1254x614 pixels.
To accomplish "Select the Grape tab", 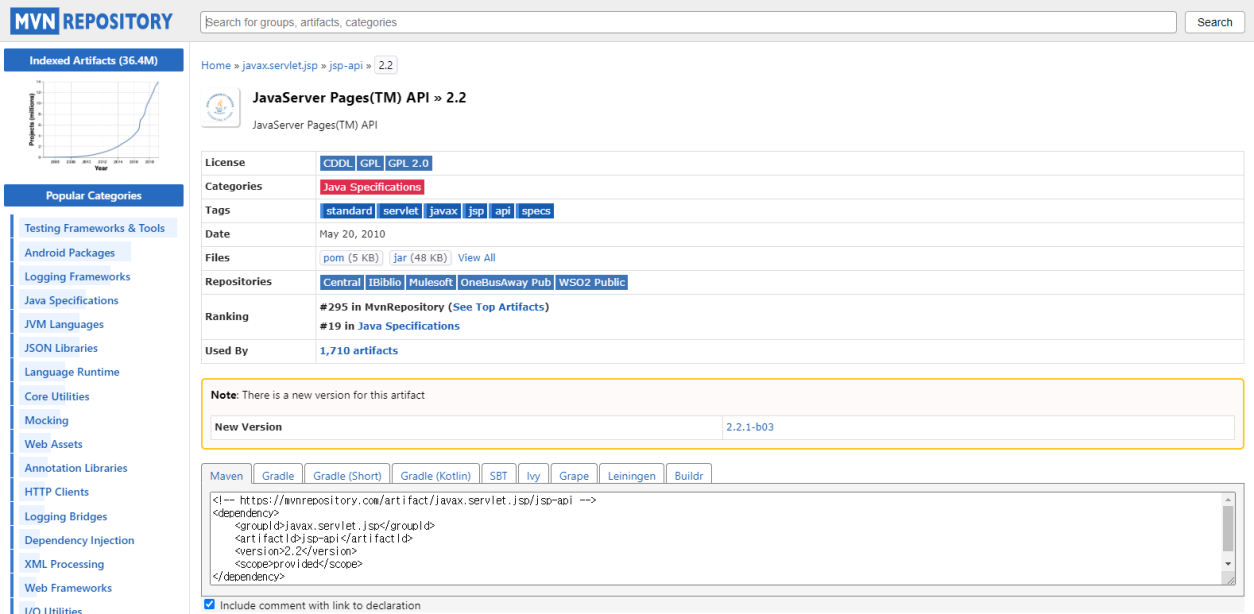I will (x=574, y=475).
